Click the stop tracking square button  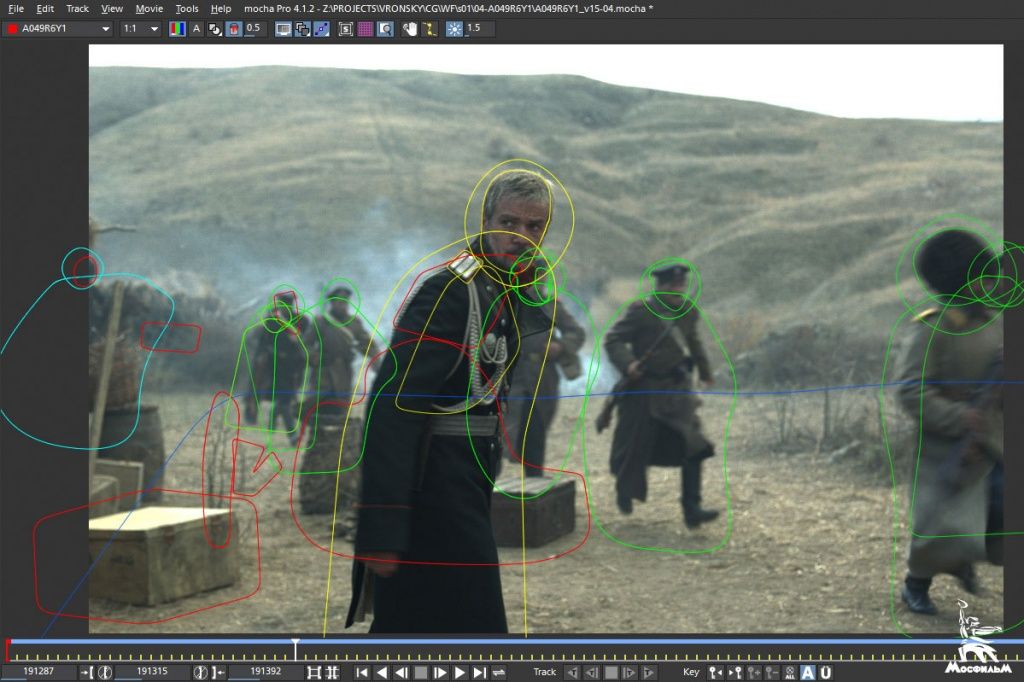[x=611, y=672]
